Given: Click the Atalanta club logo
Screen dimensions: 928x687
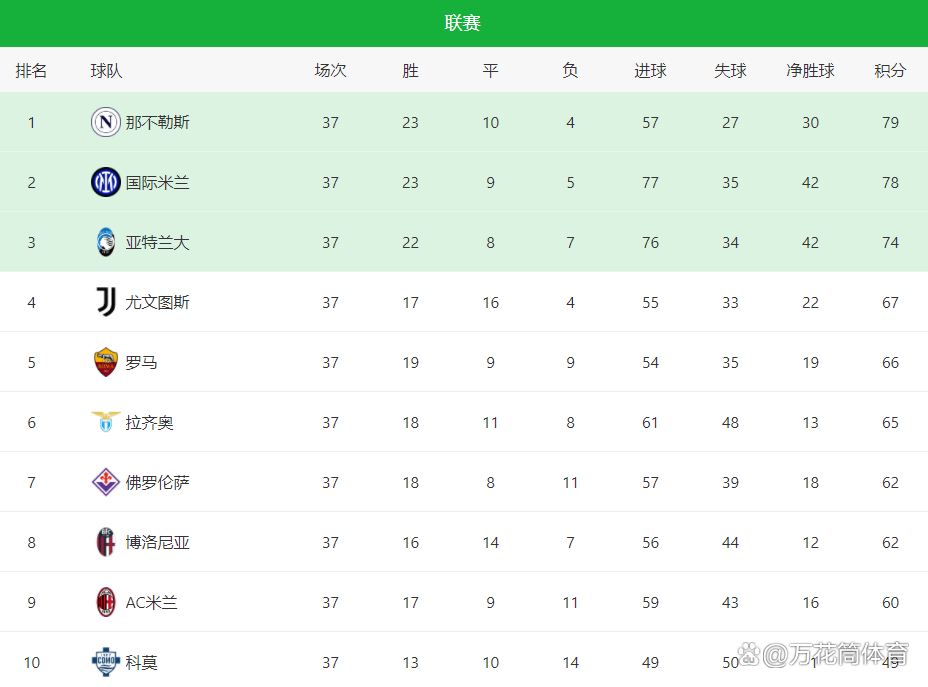Looking at the screenshot, I should [106, 242].
